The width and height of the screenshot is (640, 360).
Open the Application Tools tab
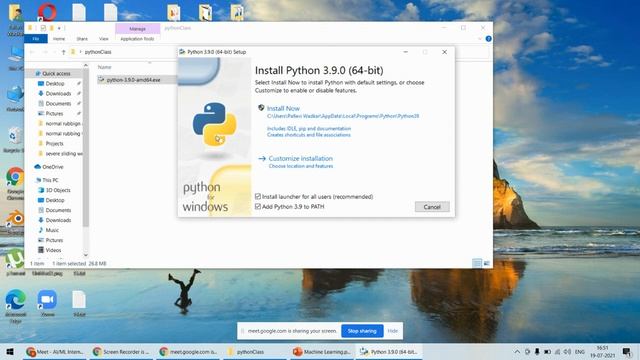click(137, 39)
